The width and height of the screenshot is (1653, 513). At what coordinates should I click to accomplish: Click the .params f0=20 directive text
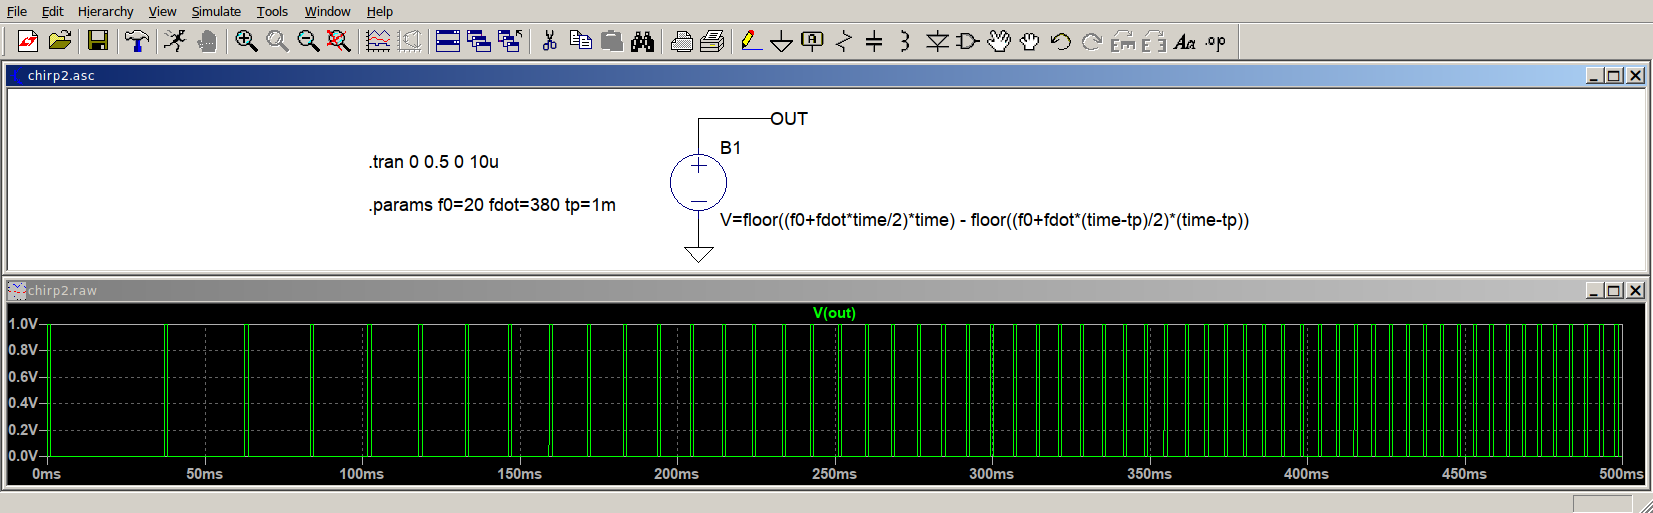point(492,205)
